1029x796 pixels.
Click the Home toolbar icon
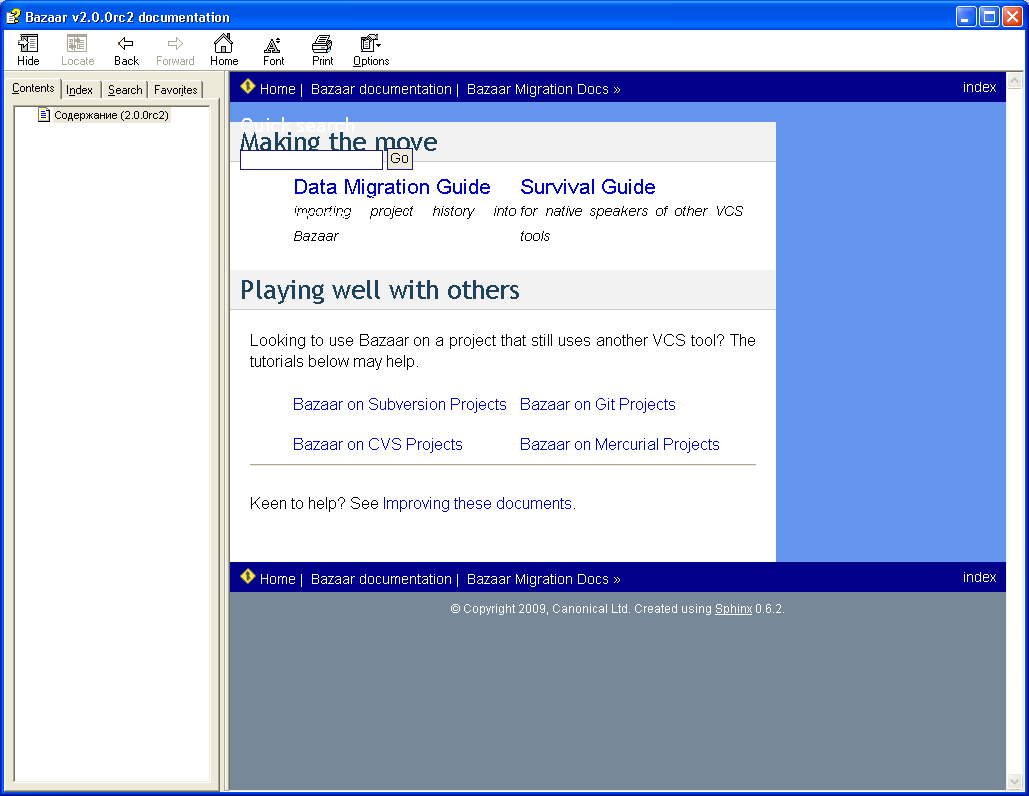(x=224, y=44)
